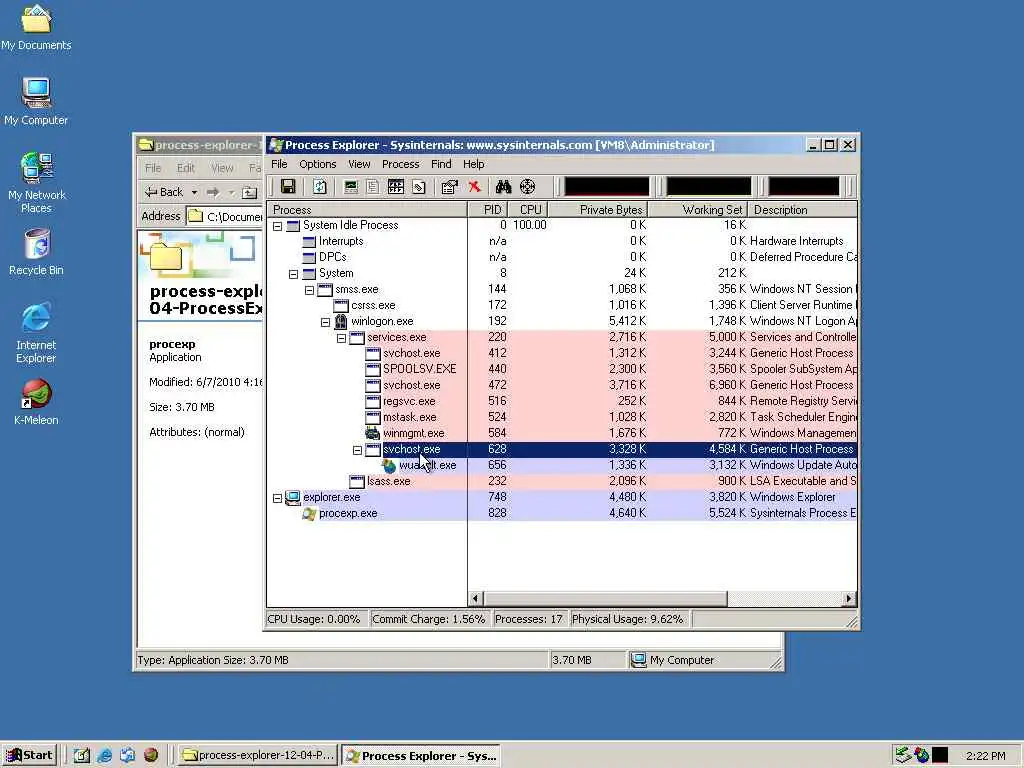The height and width of the screenshot is (768, 1024).
Task: Collapse the explorer.exe tree node
Action: (278, 498)
